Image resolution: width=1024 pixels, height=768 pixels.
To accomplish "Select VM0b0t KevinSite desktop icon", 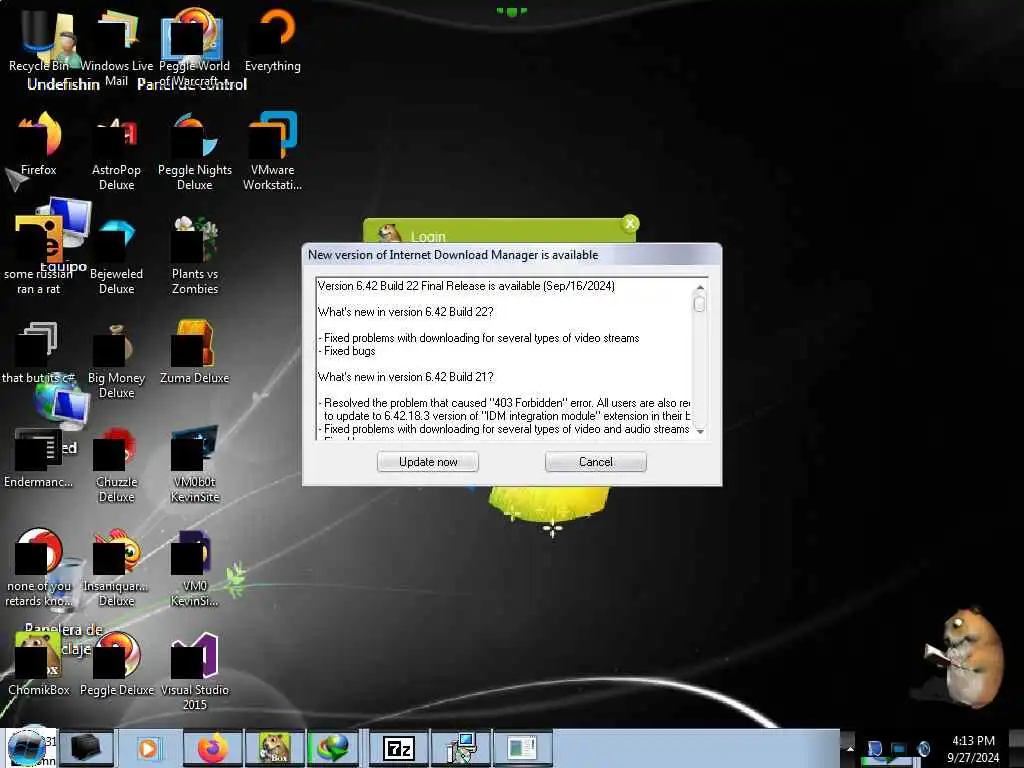I will 195,464.
